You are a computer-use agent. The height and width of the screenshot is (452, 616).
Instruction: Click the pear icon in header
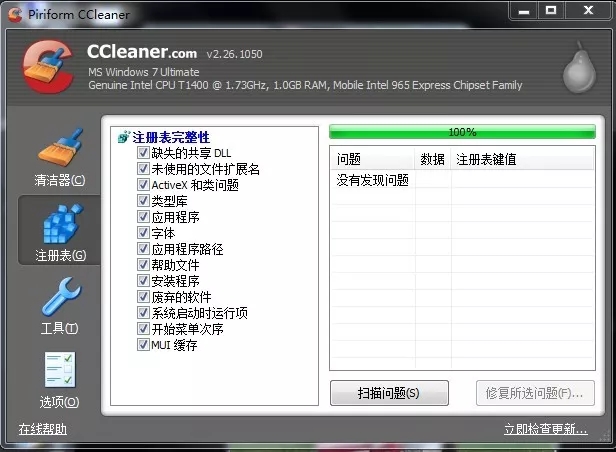tap(579, 67)
